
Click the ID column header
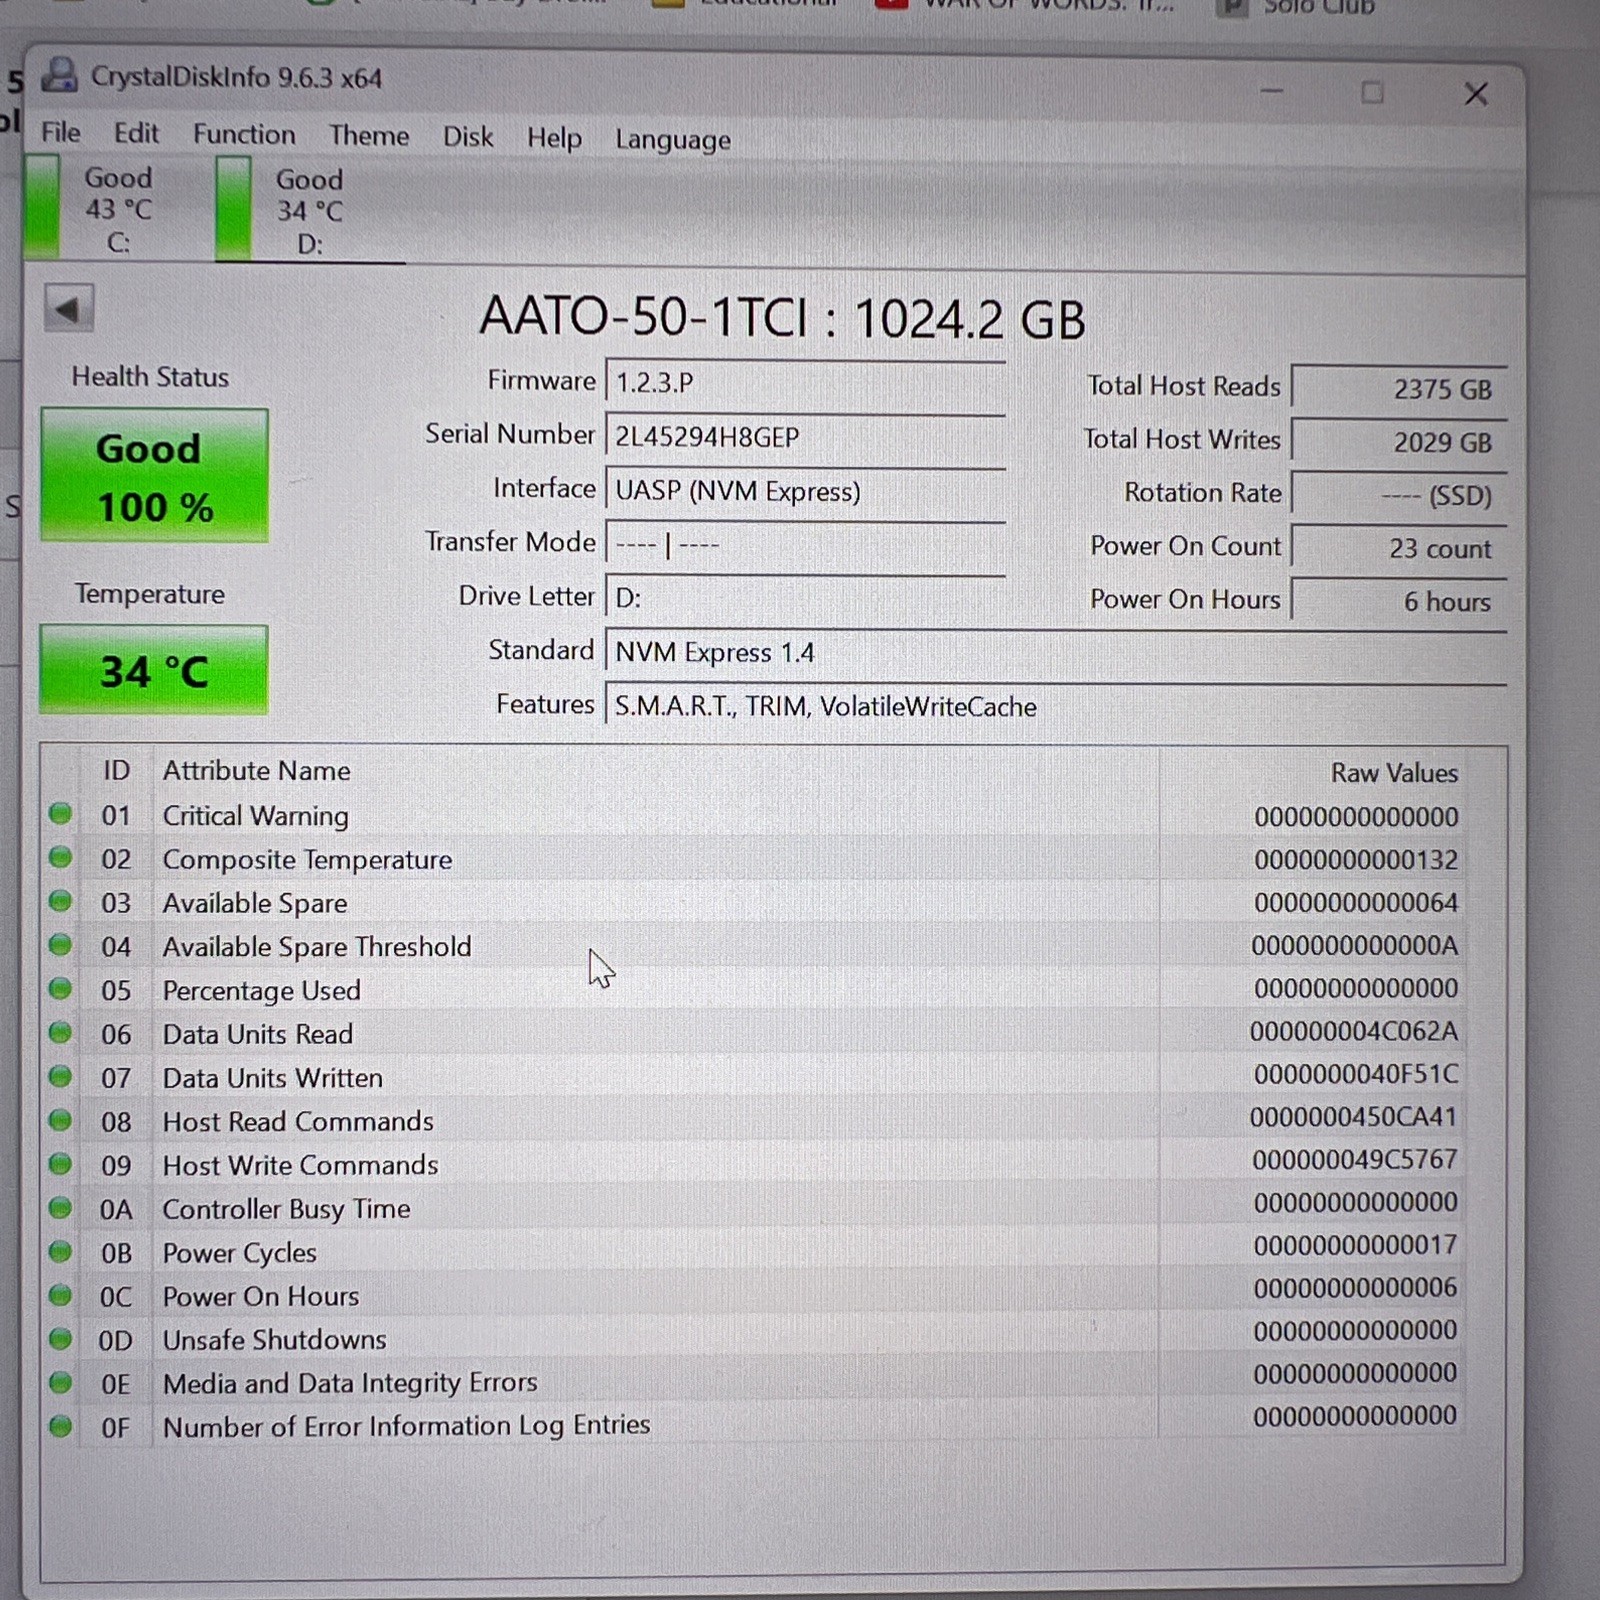pos(116,770)
